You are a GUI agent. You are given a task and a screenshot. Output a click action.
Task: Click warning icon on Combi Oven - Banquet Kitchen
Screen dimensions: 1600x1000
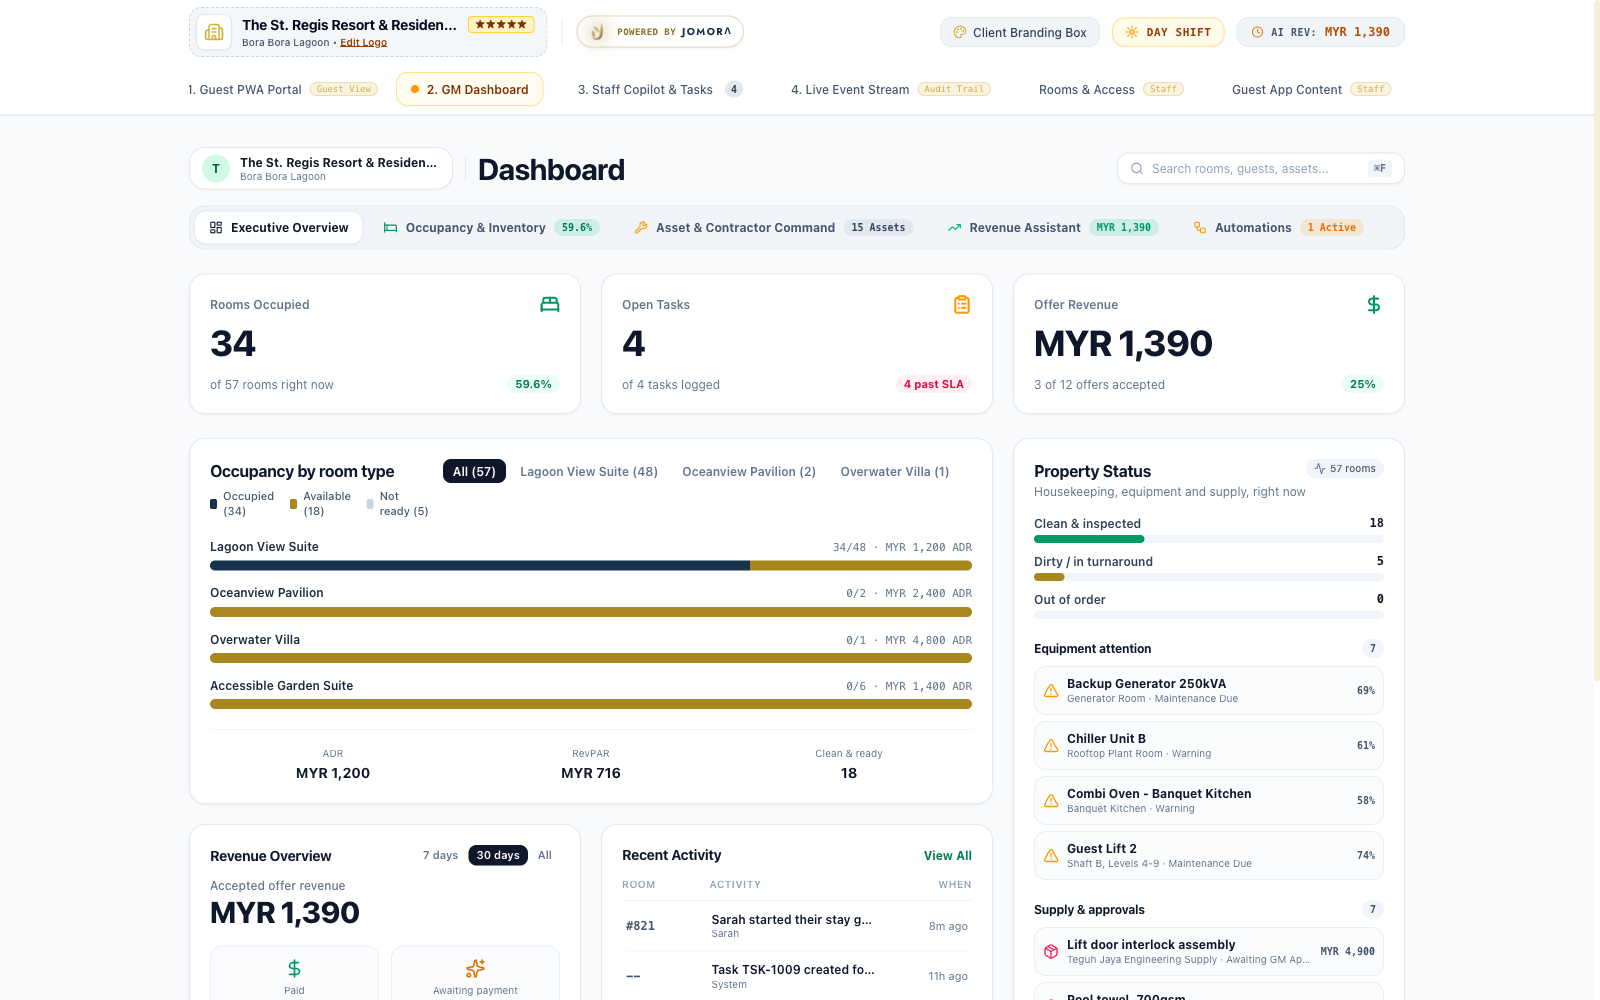[x=1051, y=801]
